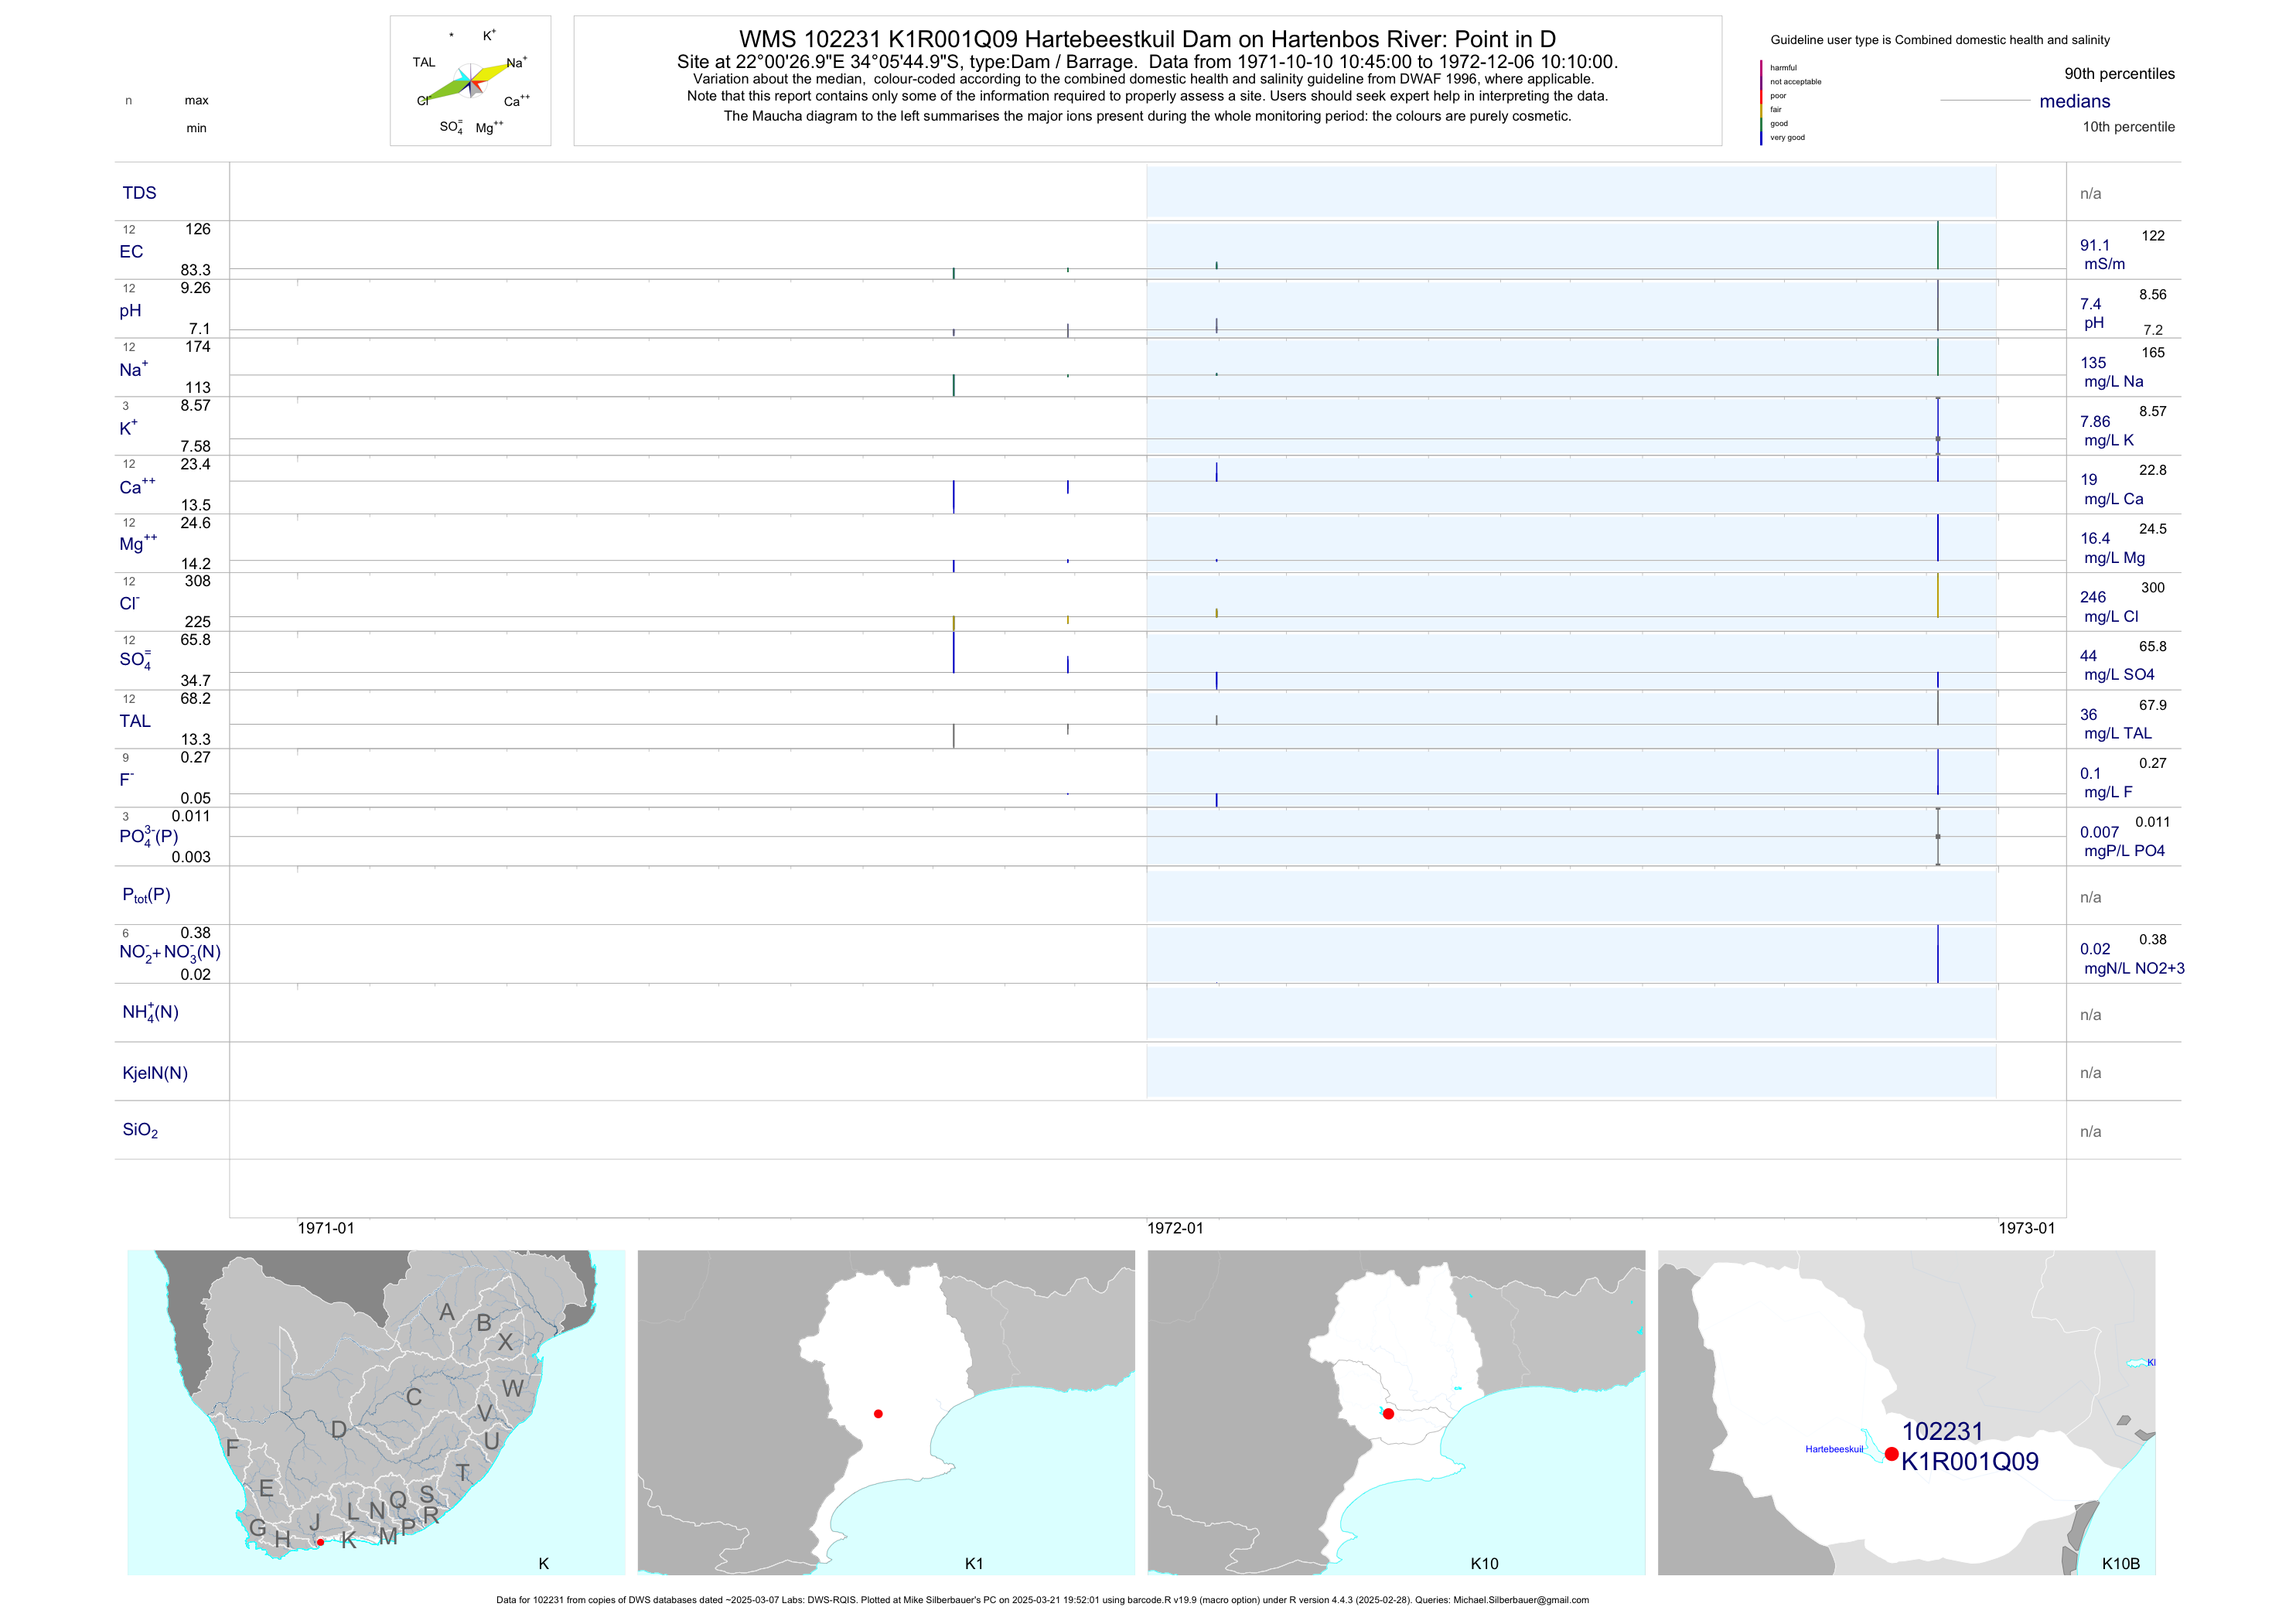The height and width of the screenshot is (1624, 2296).
Task: Click the TDS row label
Action: pos(139,193)
